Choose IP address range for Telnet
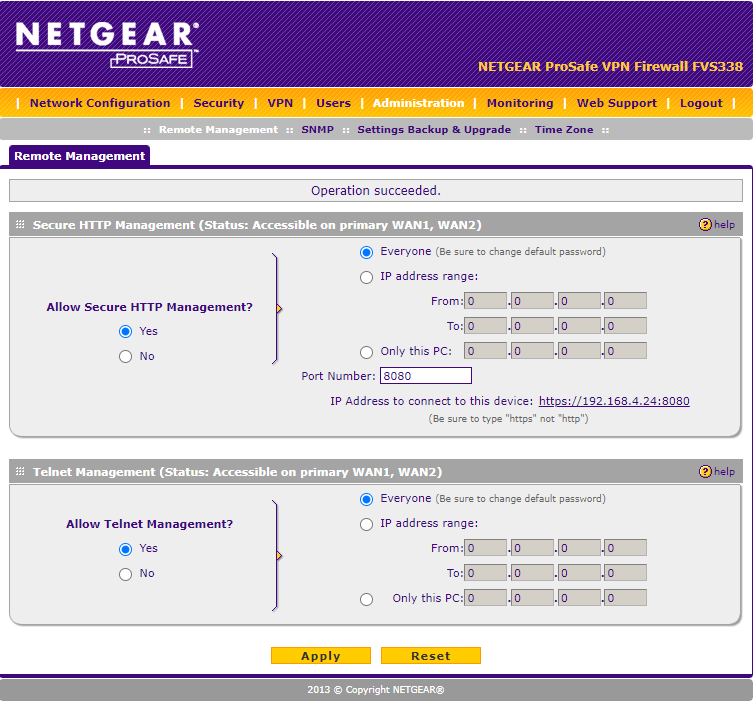 [x=366, y=524]
